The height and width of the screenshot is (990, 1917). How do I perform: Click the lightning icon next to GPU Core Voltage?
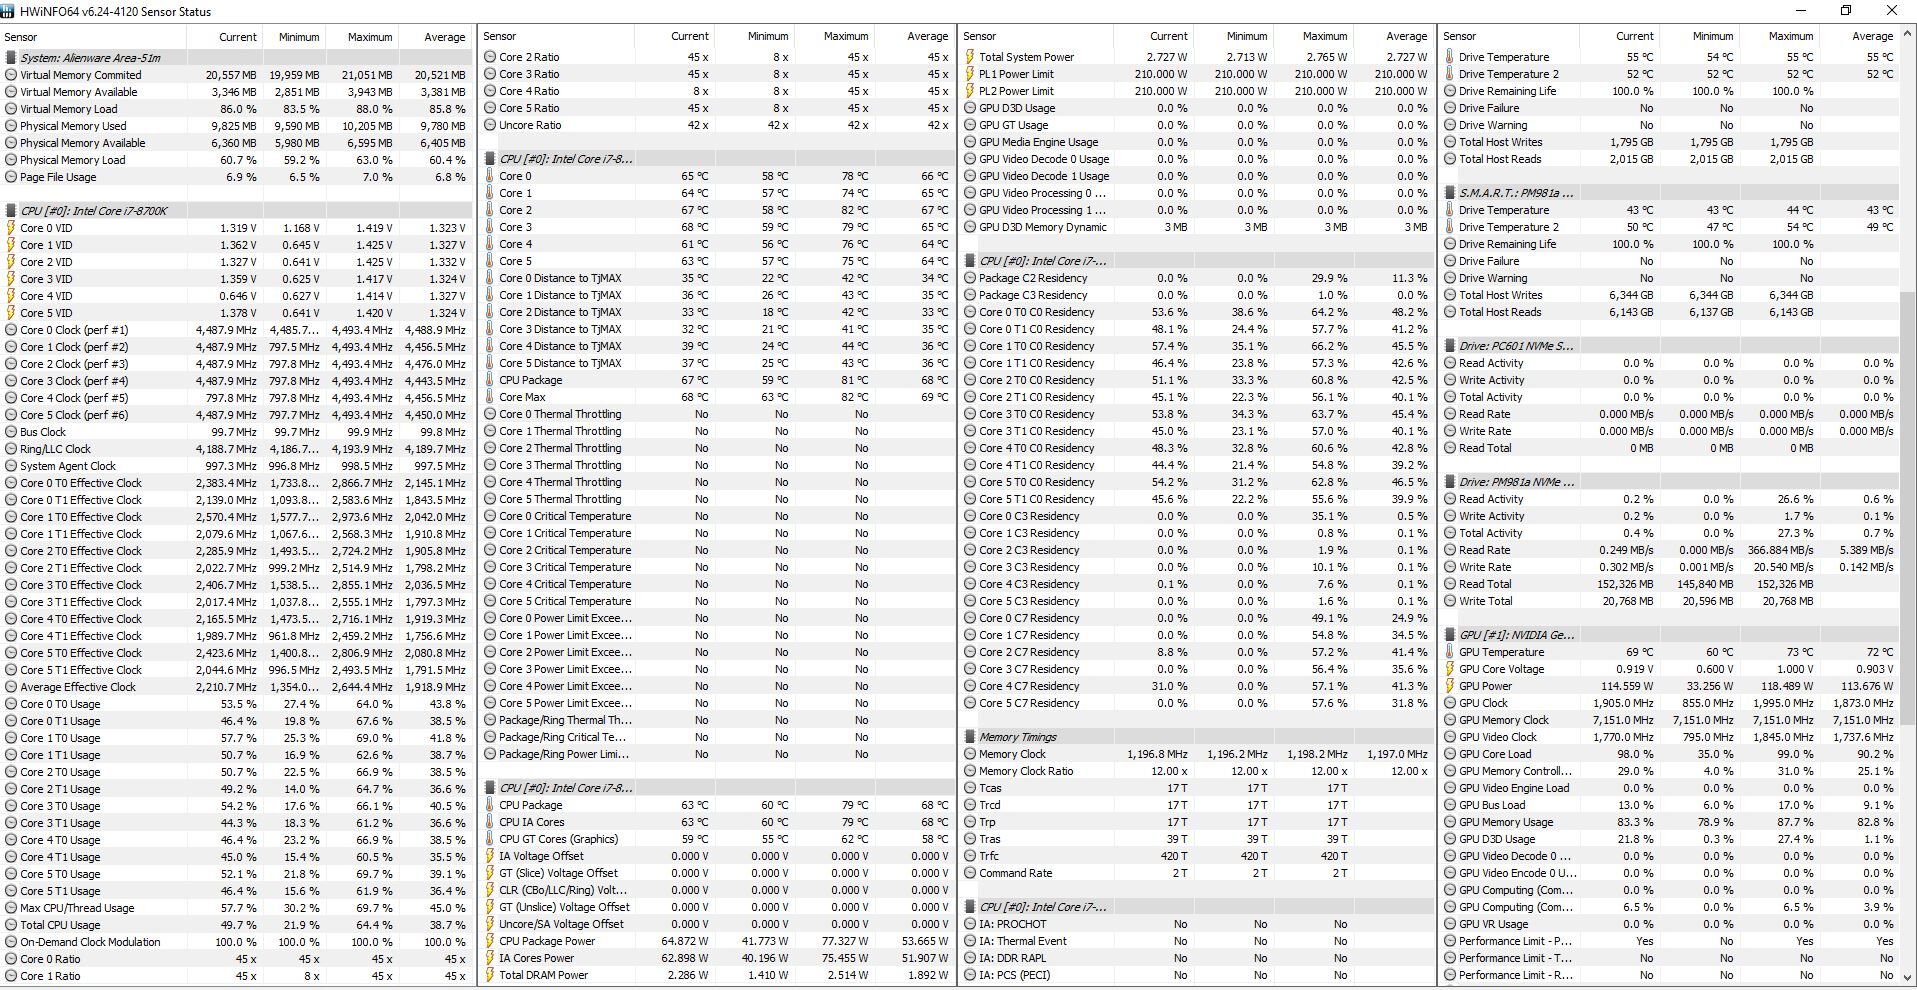point(1450,669)
